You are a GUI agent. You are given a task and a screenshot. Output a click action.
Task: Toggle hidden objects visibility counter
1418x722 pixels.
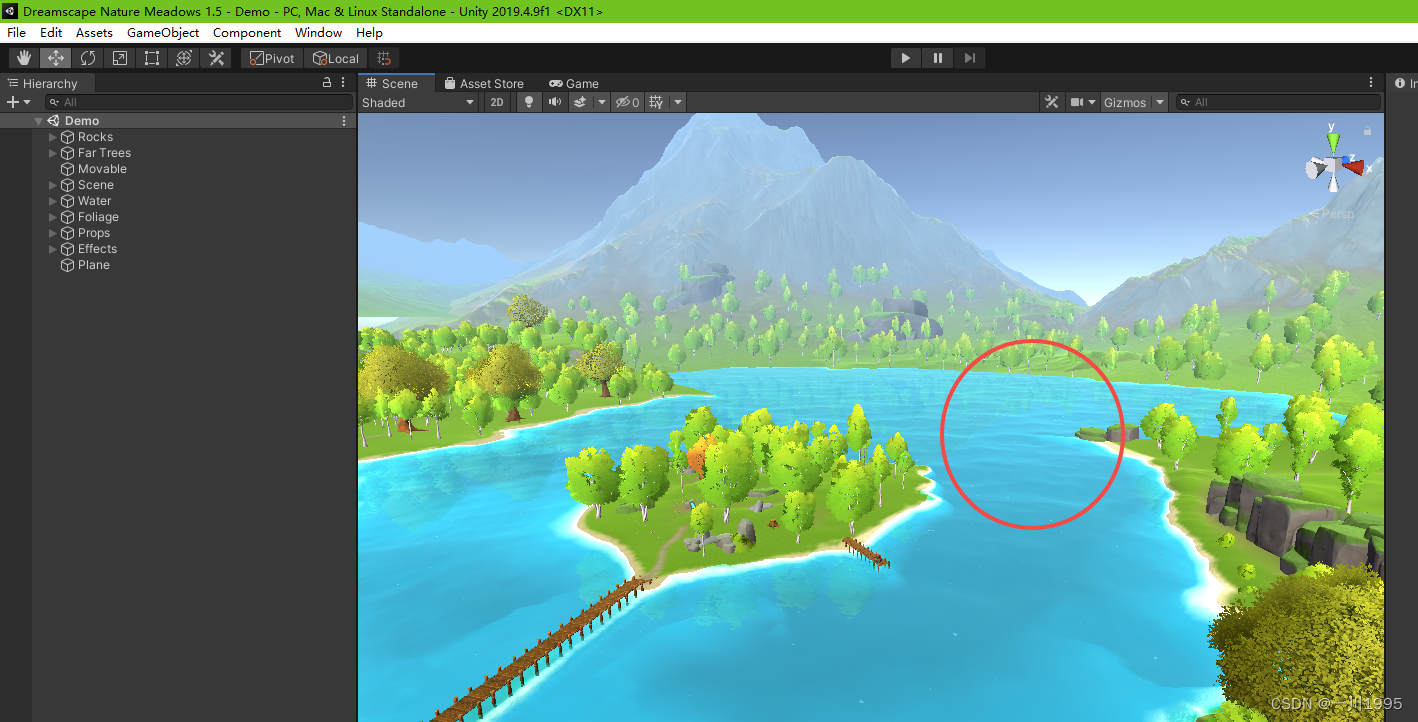click(627, 102)
